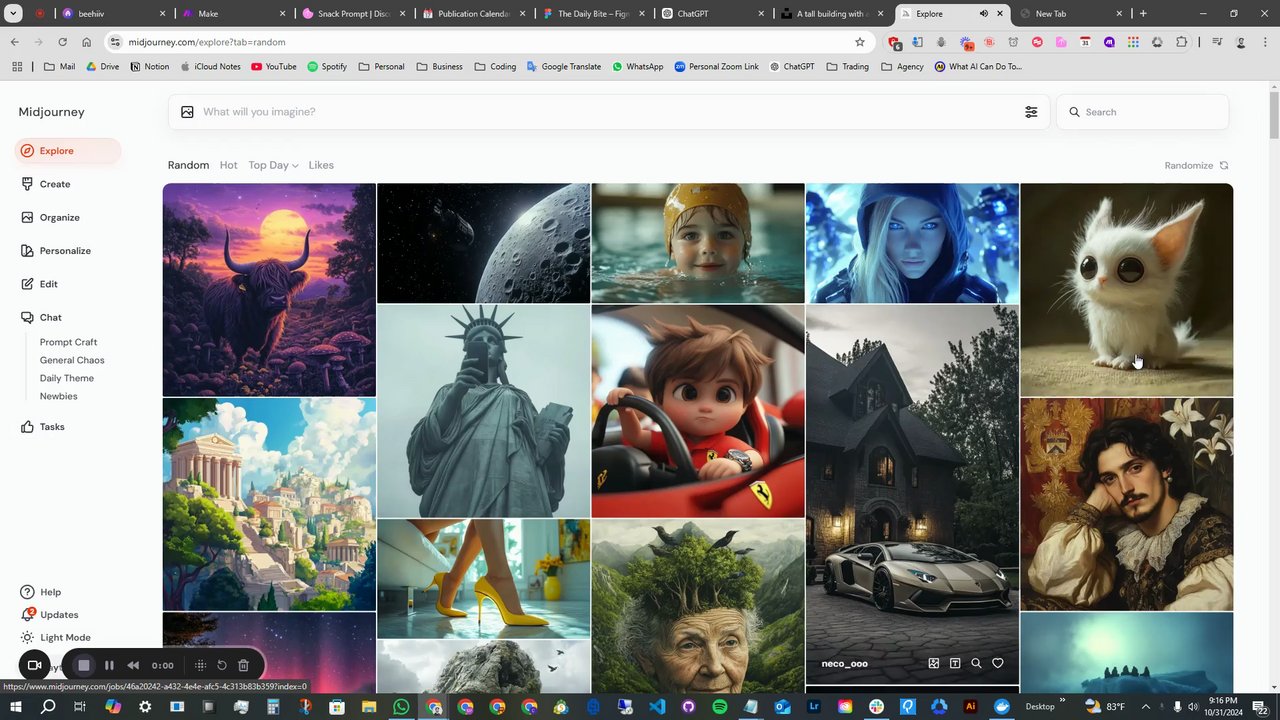The height and width of the screenshot is (720, 1280).
Task: Open the Prompt Craft chat room
Action: 68,342
